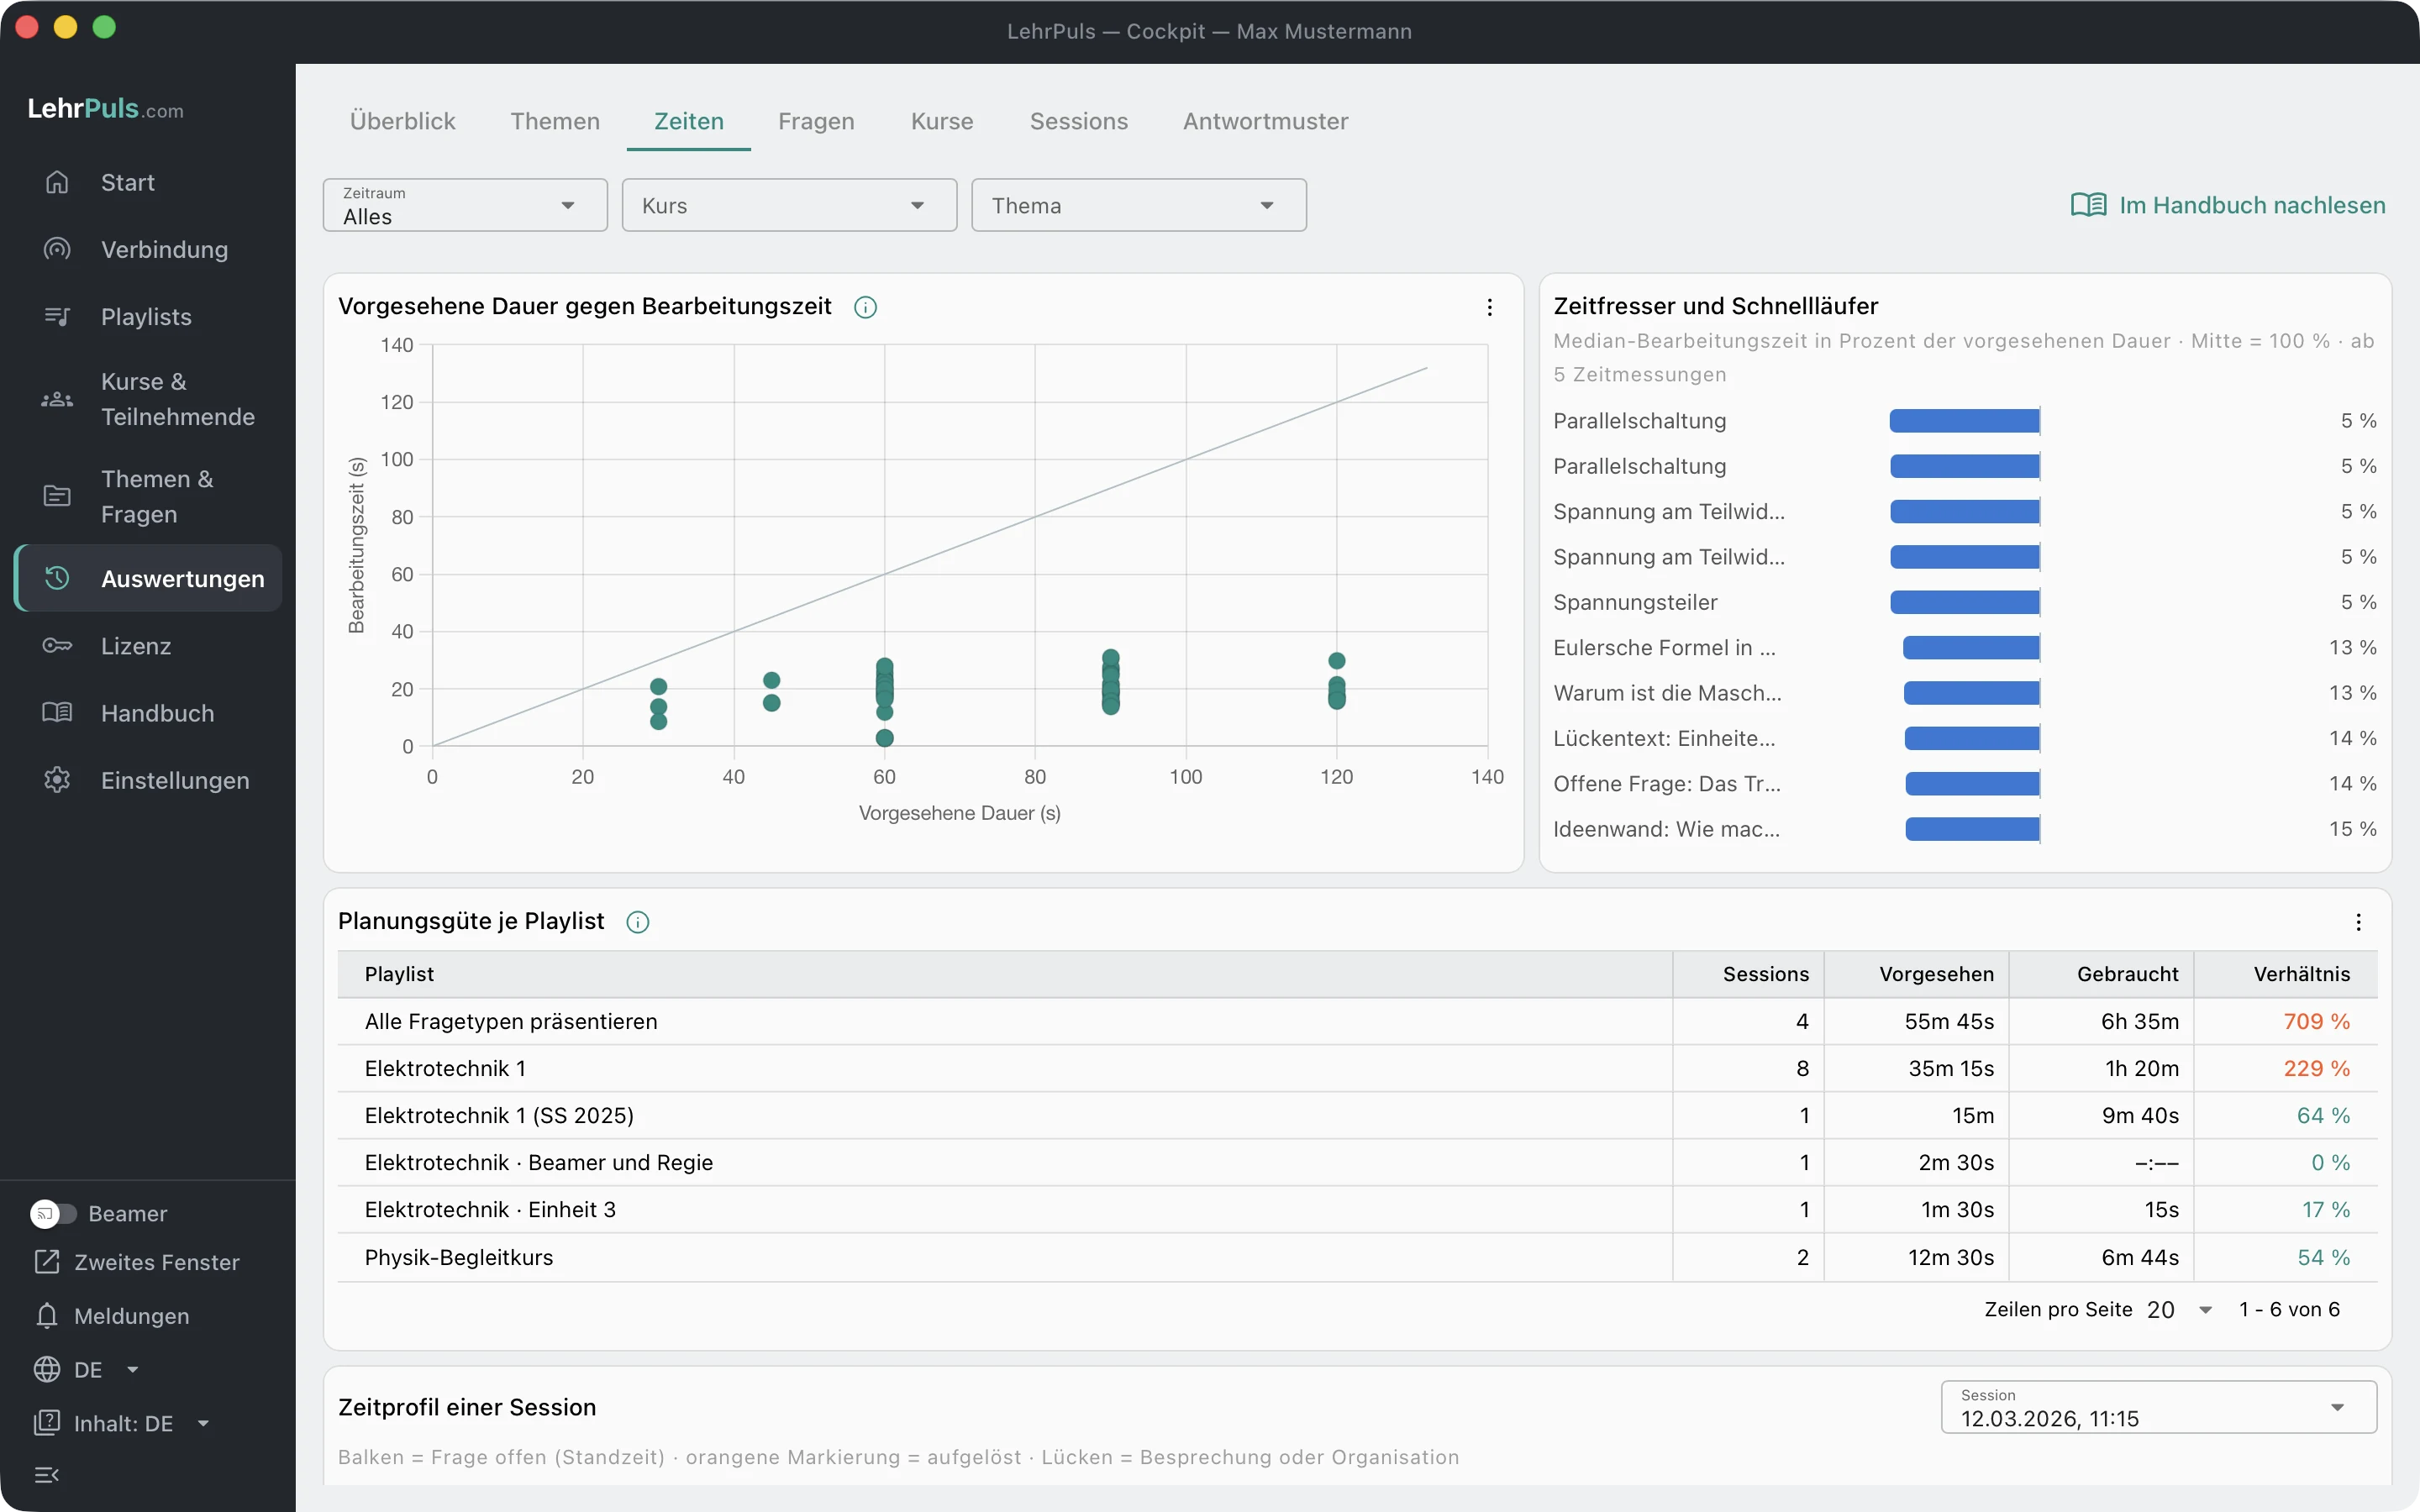The image size is (2420, 1512).
Task: Click the info icon beside Vorgesehene Dauer chart title
Action: [866, 307]
